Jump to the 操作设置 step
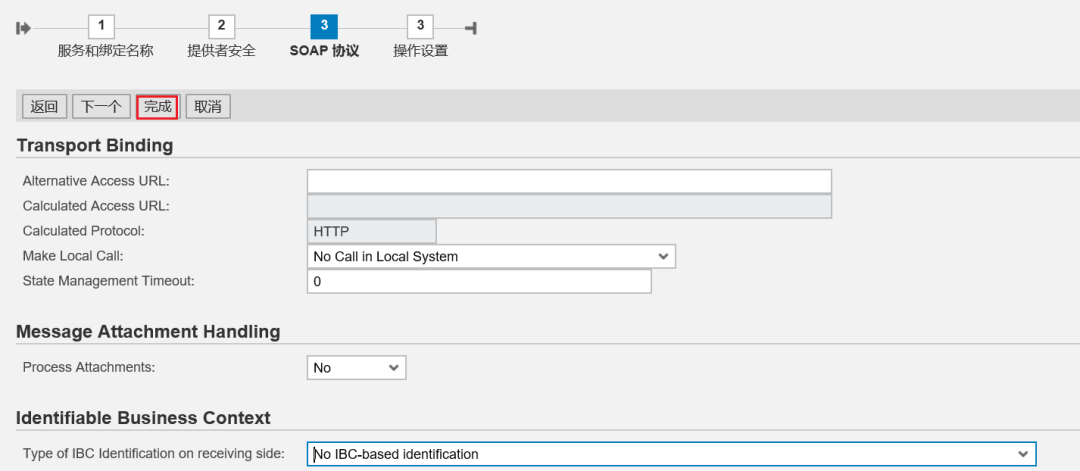This screenshot has height=471, width=1080. coord(420,27)
